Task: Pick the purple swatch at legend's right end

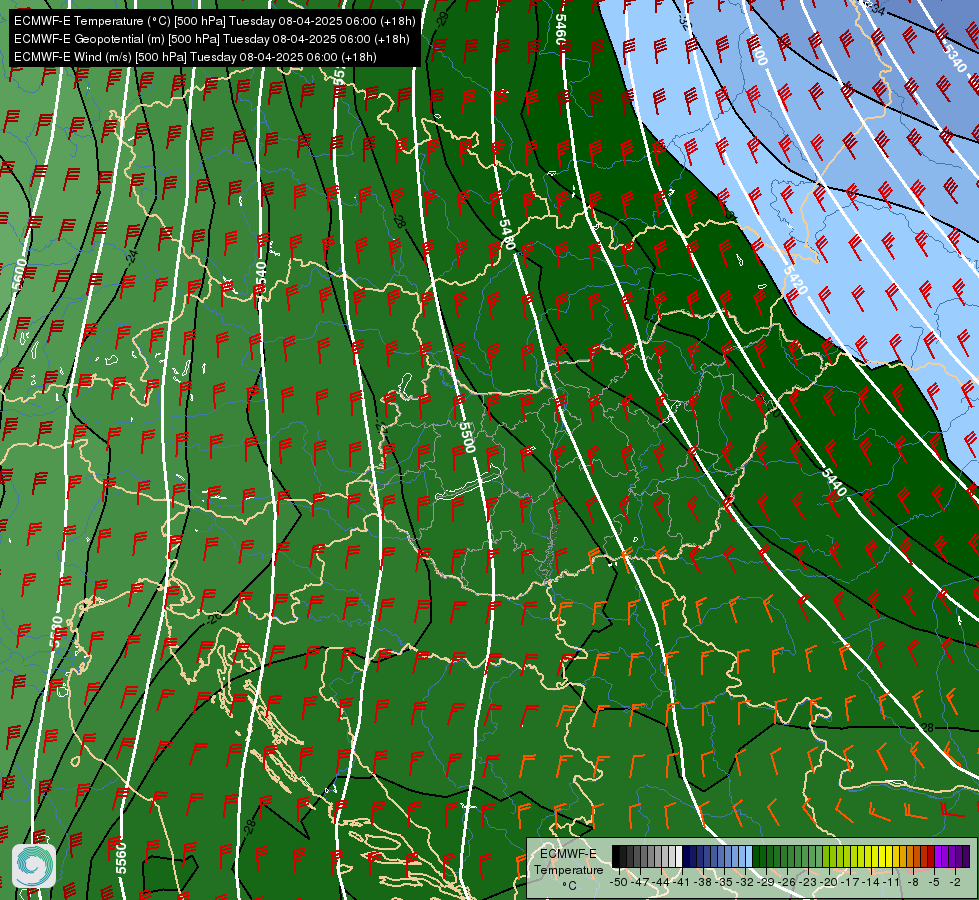Action: tap(966, 857)
